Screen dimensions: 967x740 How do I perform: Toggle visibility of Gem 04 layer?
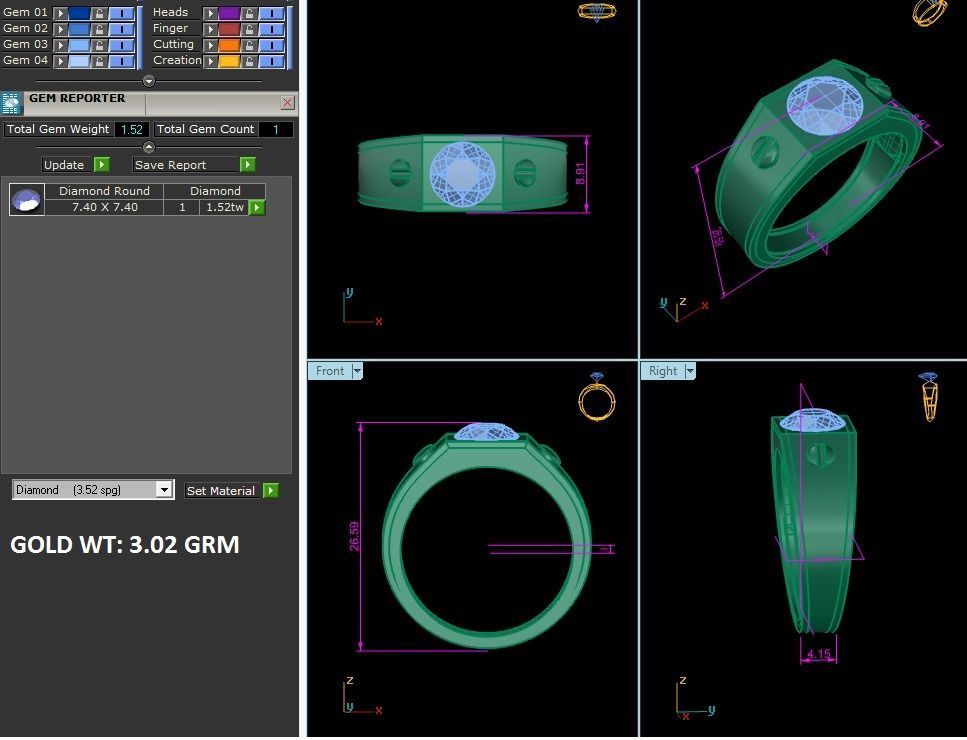[x=121, y=61]
